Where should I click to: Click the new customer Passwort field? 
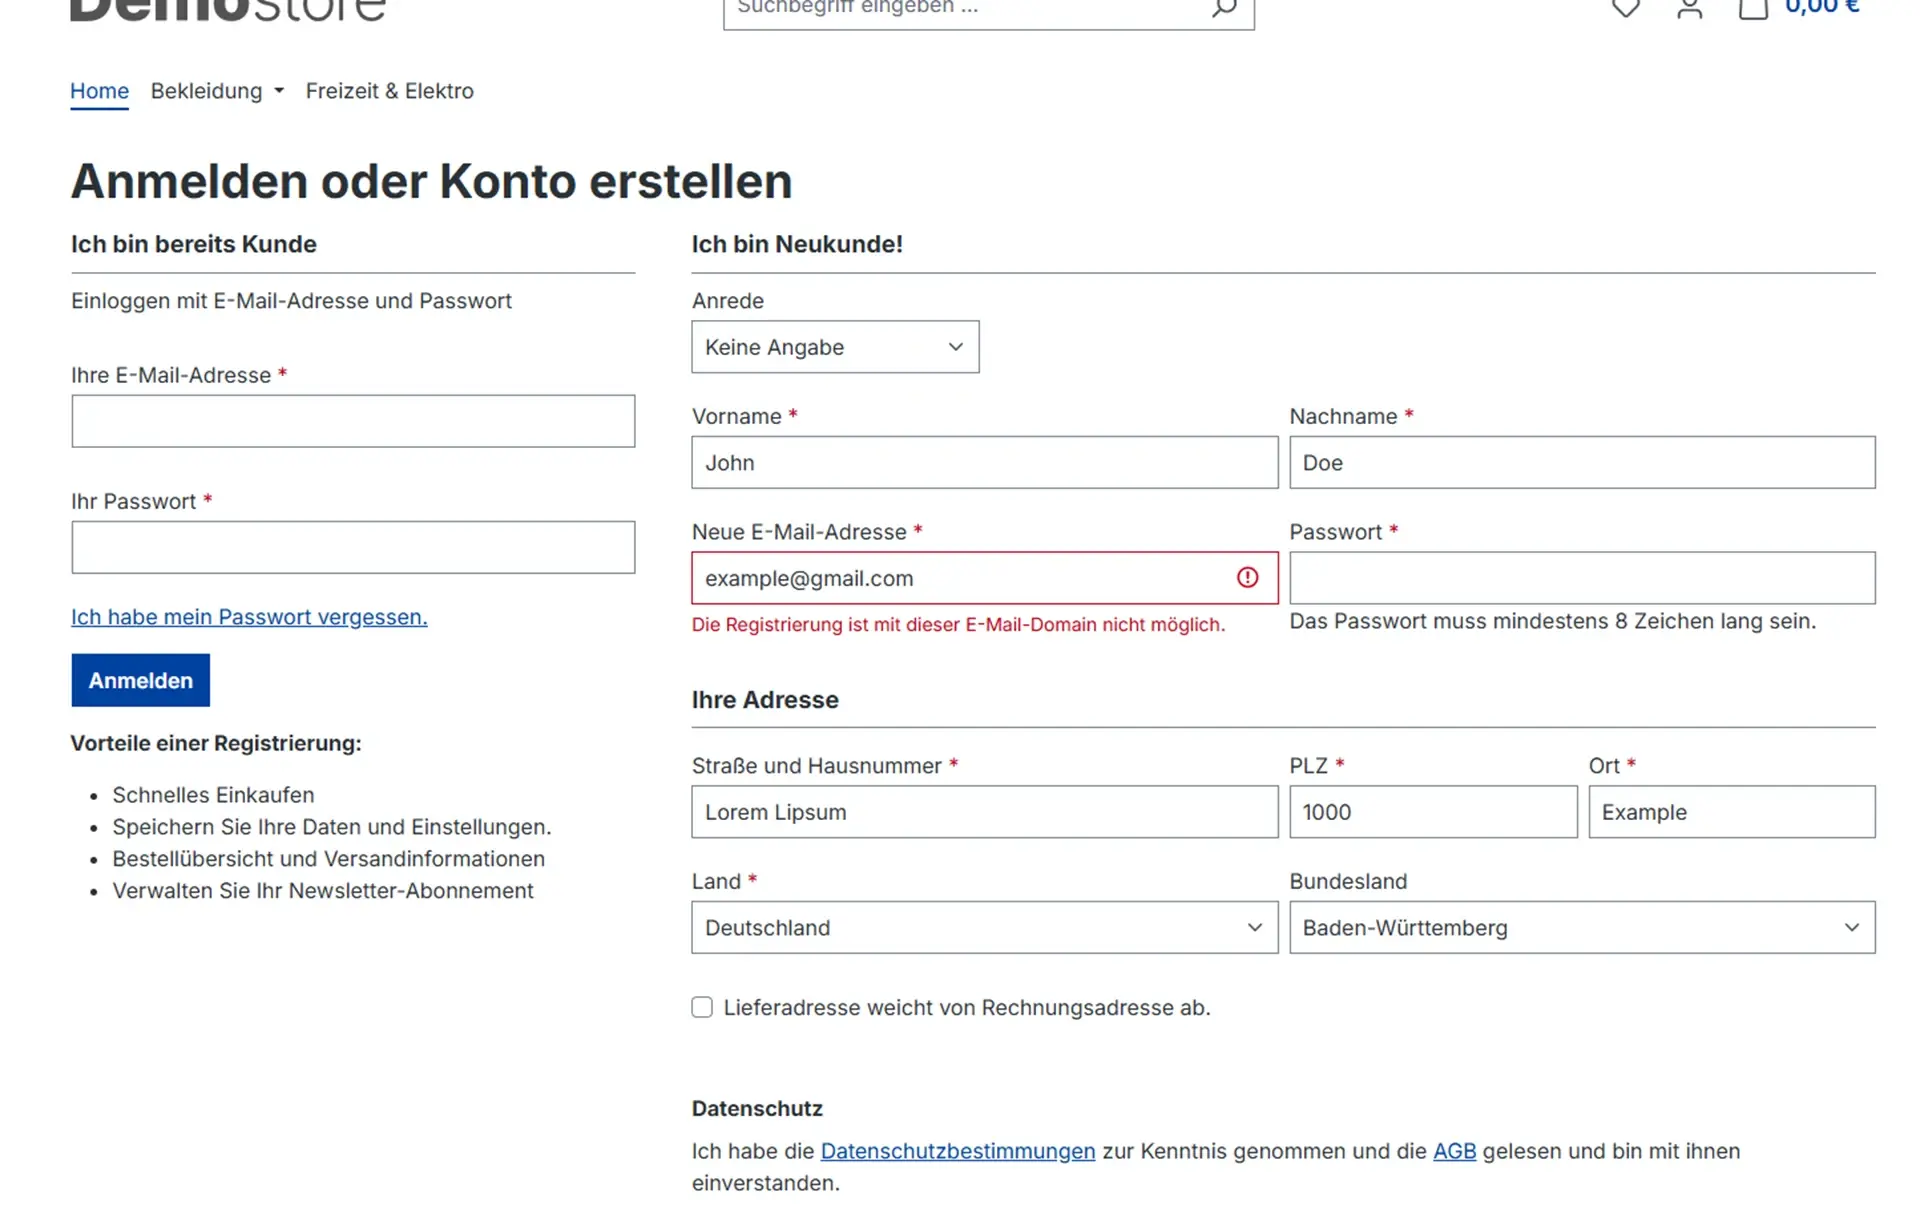1582,578
